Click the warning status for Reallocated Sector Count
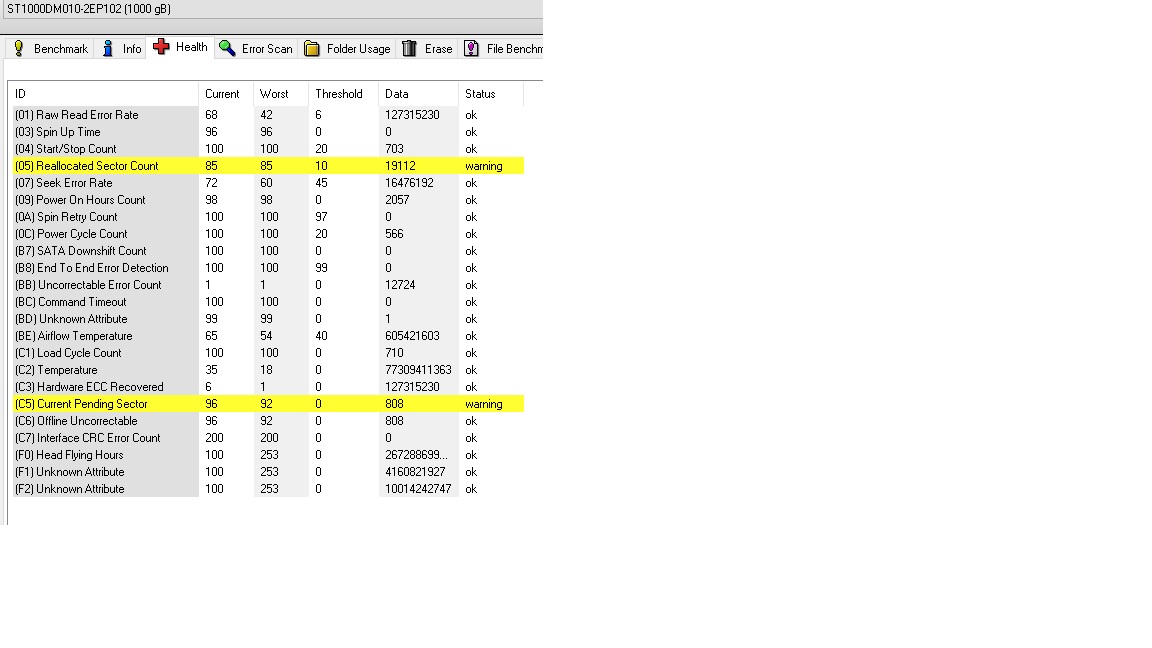 [x=483, y=166]
